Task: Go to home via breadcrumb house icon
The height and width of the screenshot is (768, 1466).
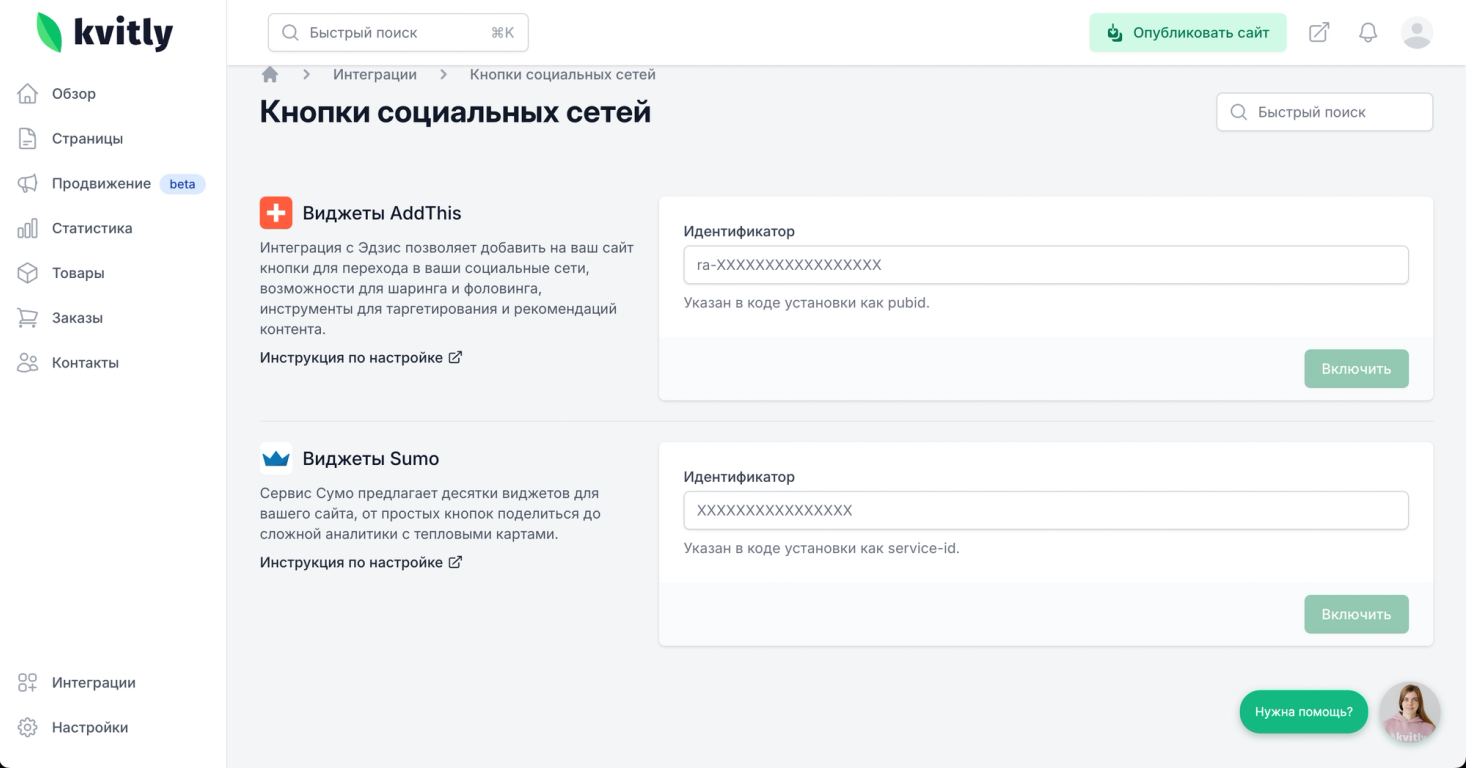Action: pos(270,75)
